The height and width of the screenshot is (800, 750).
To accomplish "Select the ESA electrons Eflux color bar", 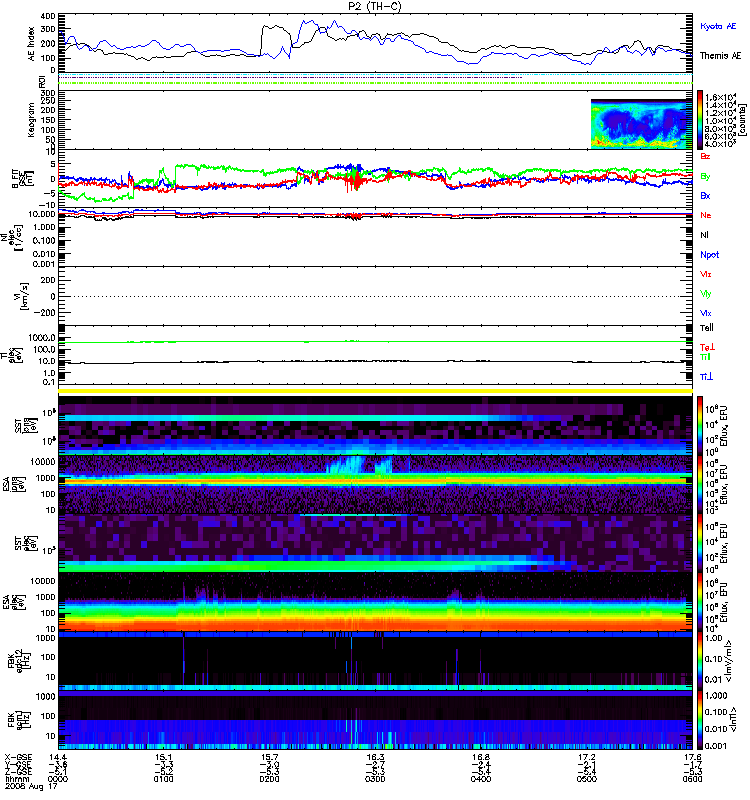I will click(x=700, y=602).
